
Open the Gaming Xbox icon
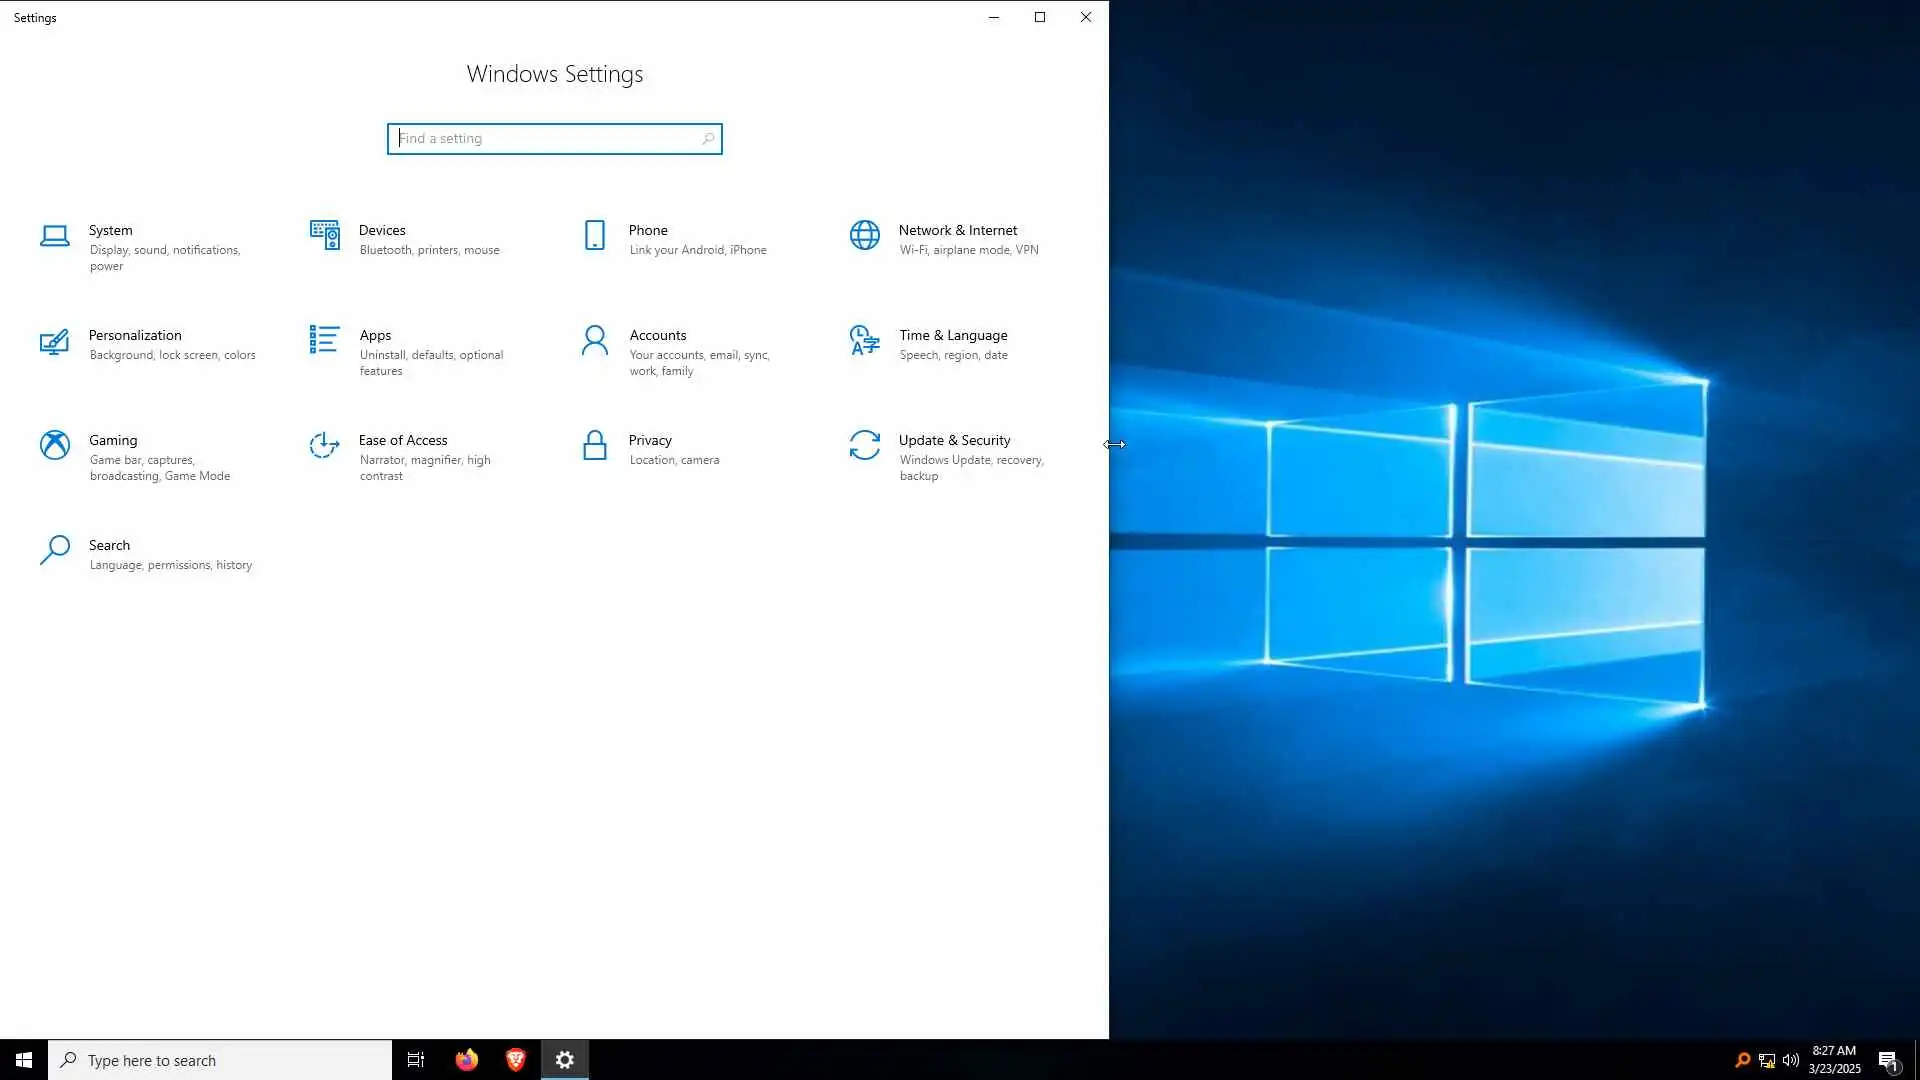55,446
